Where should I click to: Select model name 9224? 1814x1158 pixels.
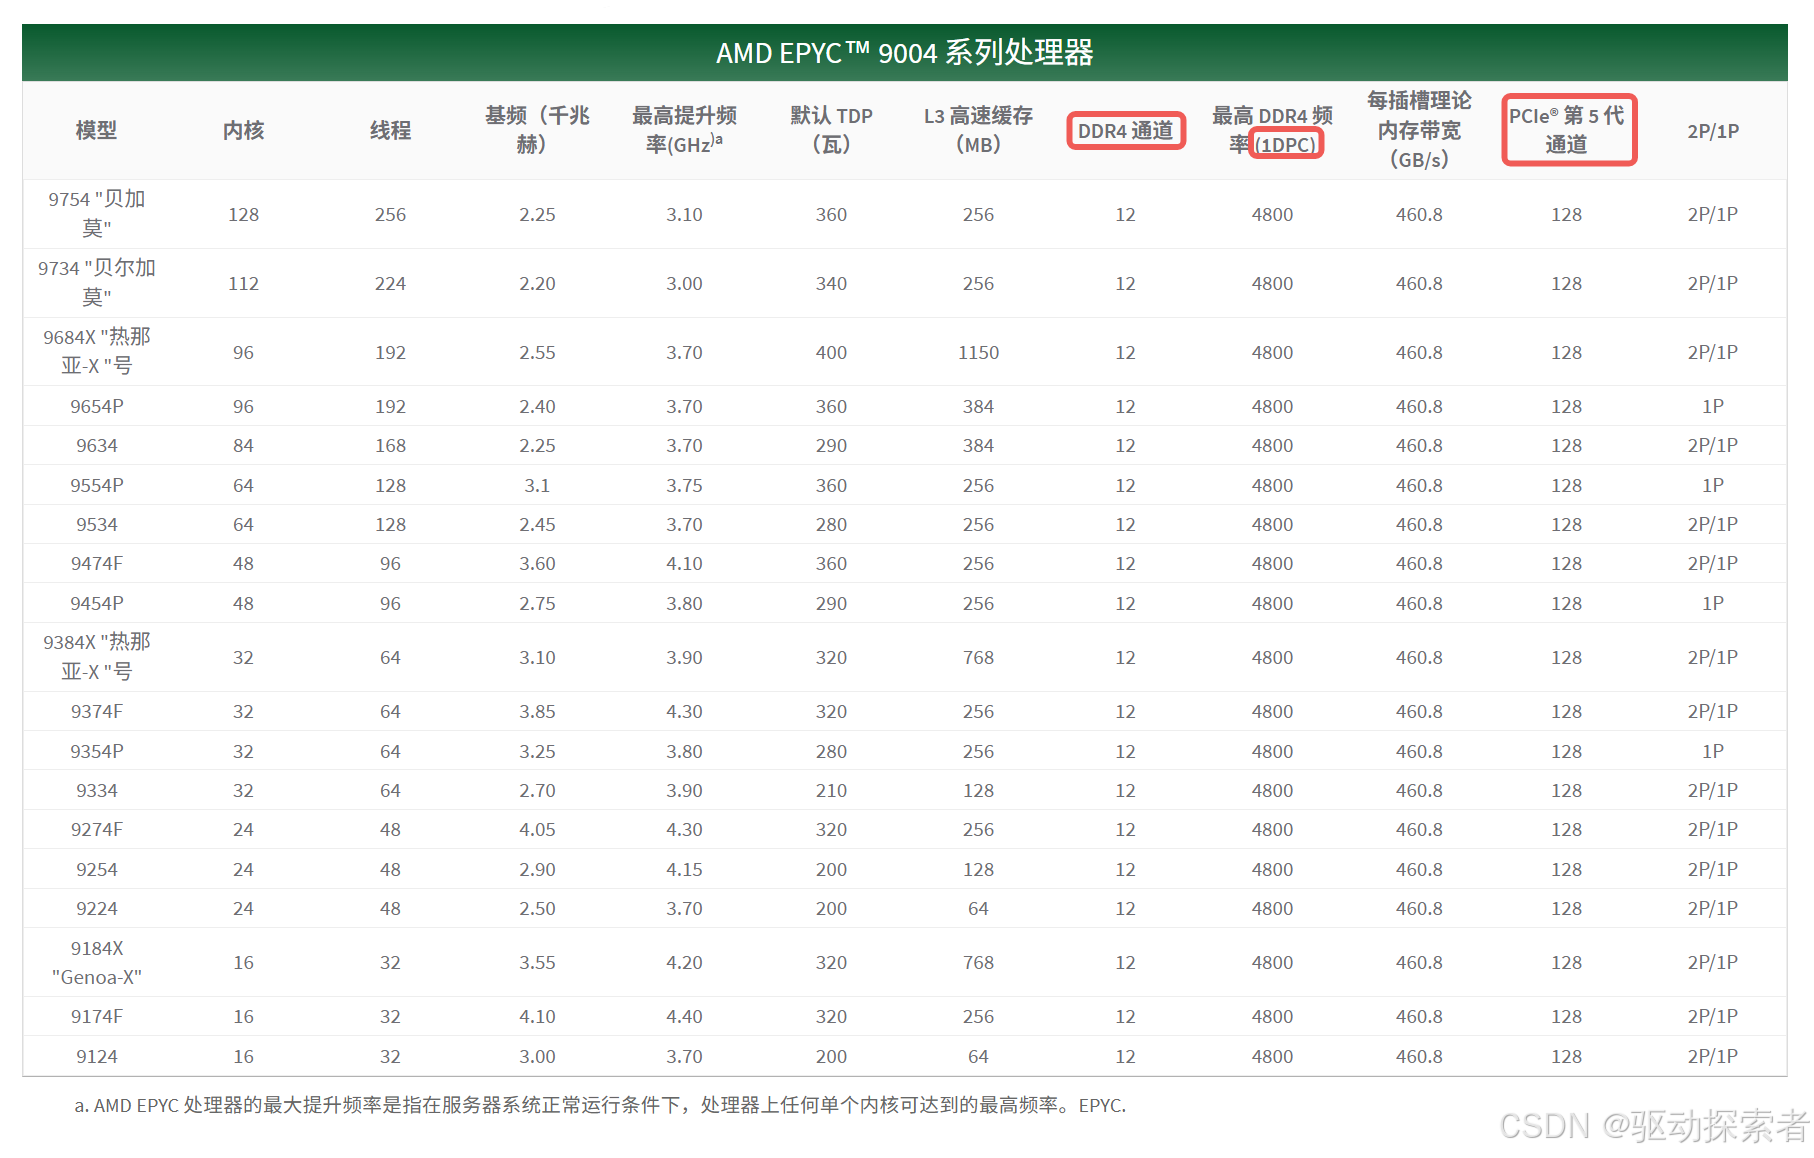(97, 908)
